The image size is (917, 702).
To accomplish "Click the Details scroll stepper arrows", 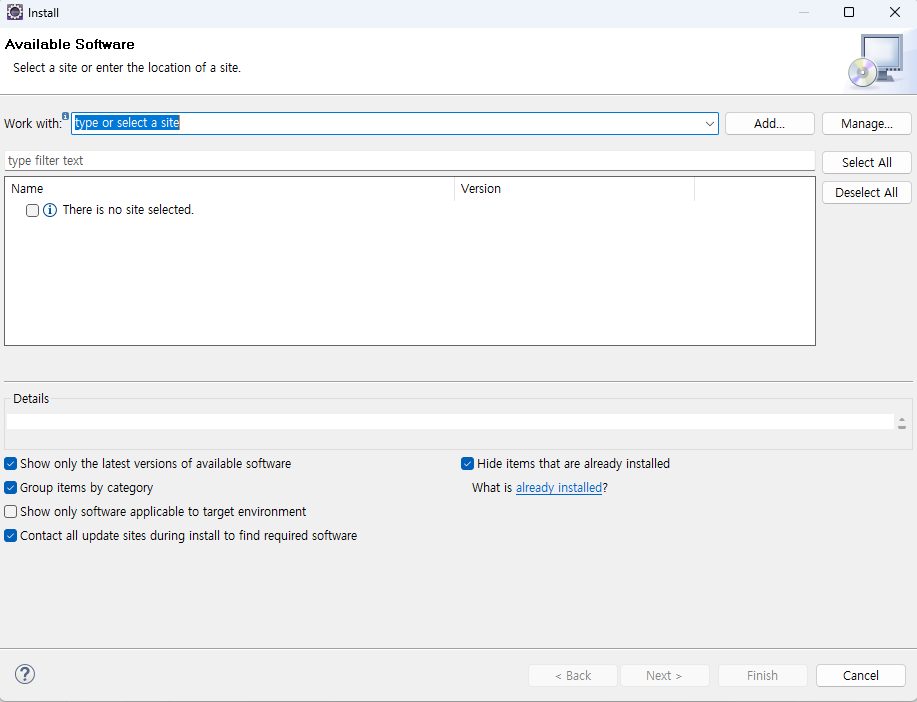I will [902, 424].
